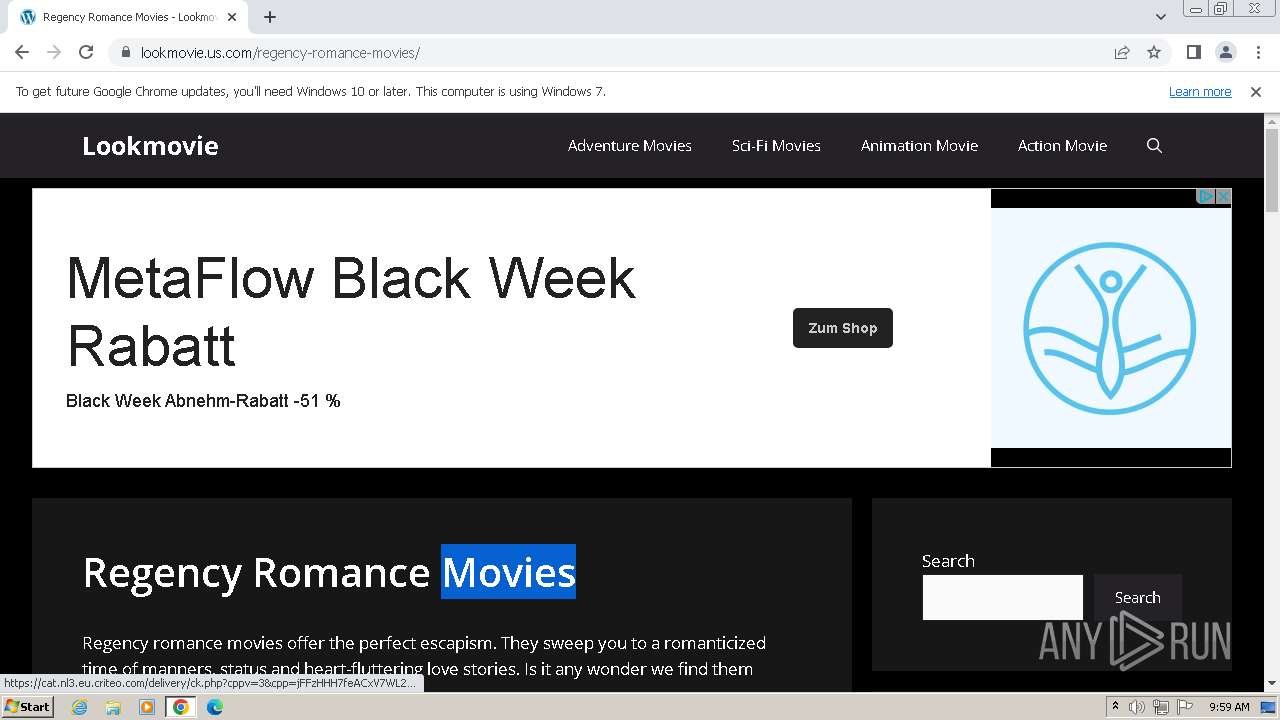This screenshot has height=720, width=1280.
Task: Show hidden system tray icons
Action: [1115, 707]
